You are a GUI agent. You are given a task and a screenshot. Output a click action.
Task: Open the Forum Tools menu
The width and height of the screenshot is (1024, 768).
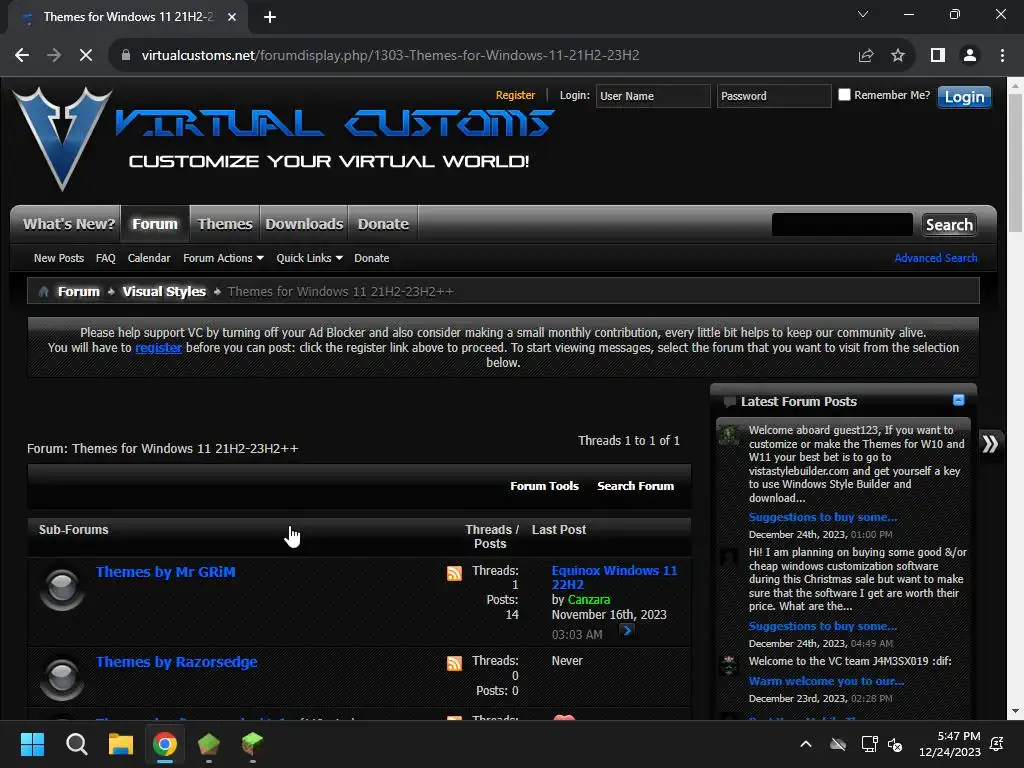pyautogui.click(x=545, y=486)
